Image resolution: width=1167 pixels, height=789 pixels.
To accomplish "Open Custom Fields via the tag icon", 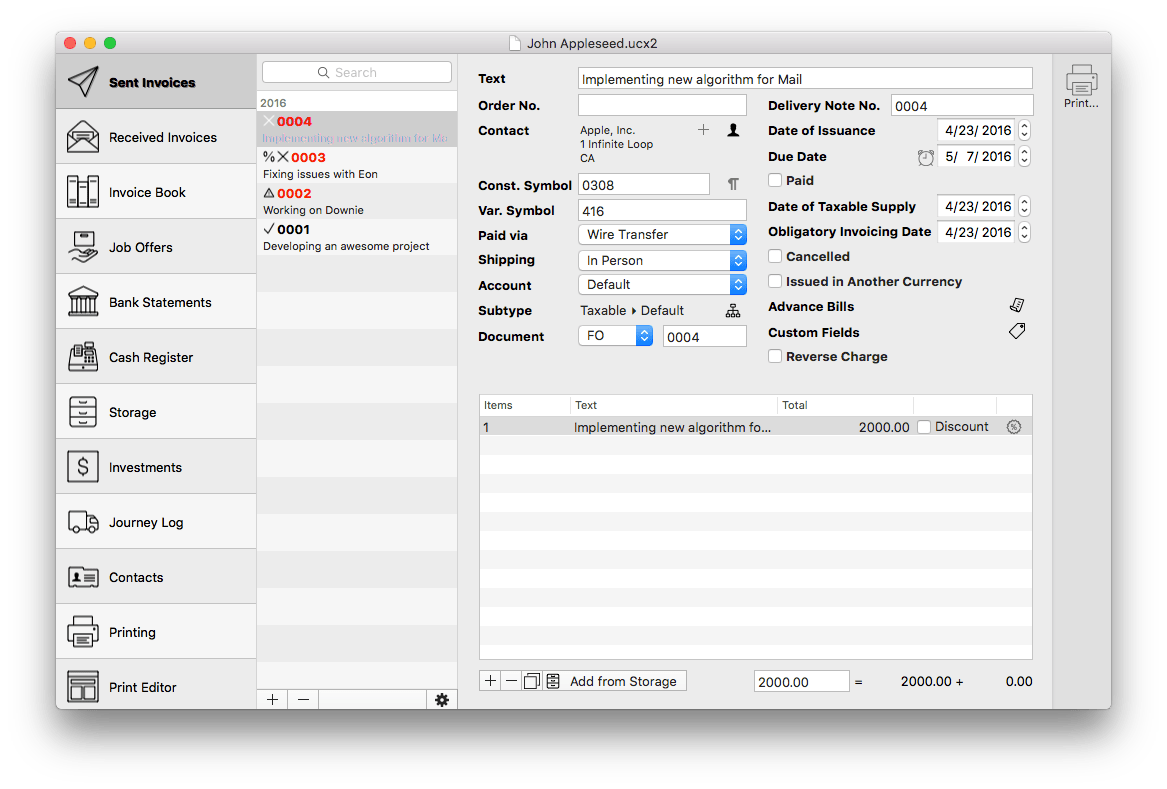I will click(1017, 330).
